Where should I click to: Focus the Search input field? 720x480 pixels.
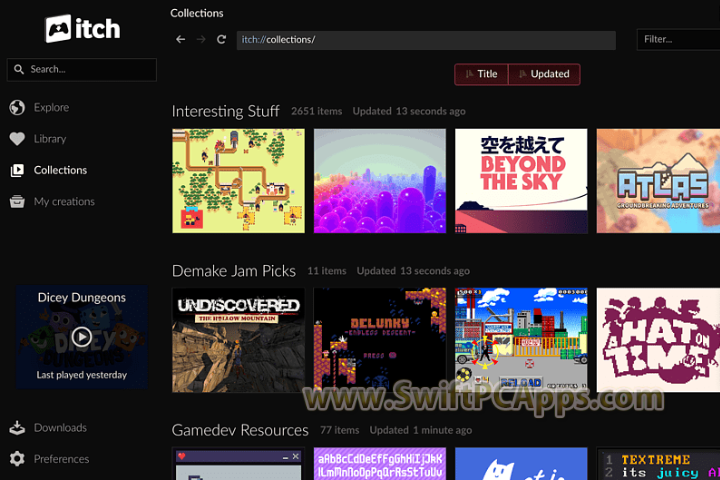coord(82,69)
